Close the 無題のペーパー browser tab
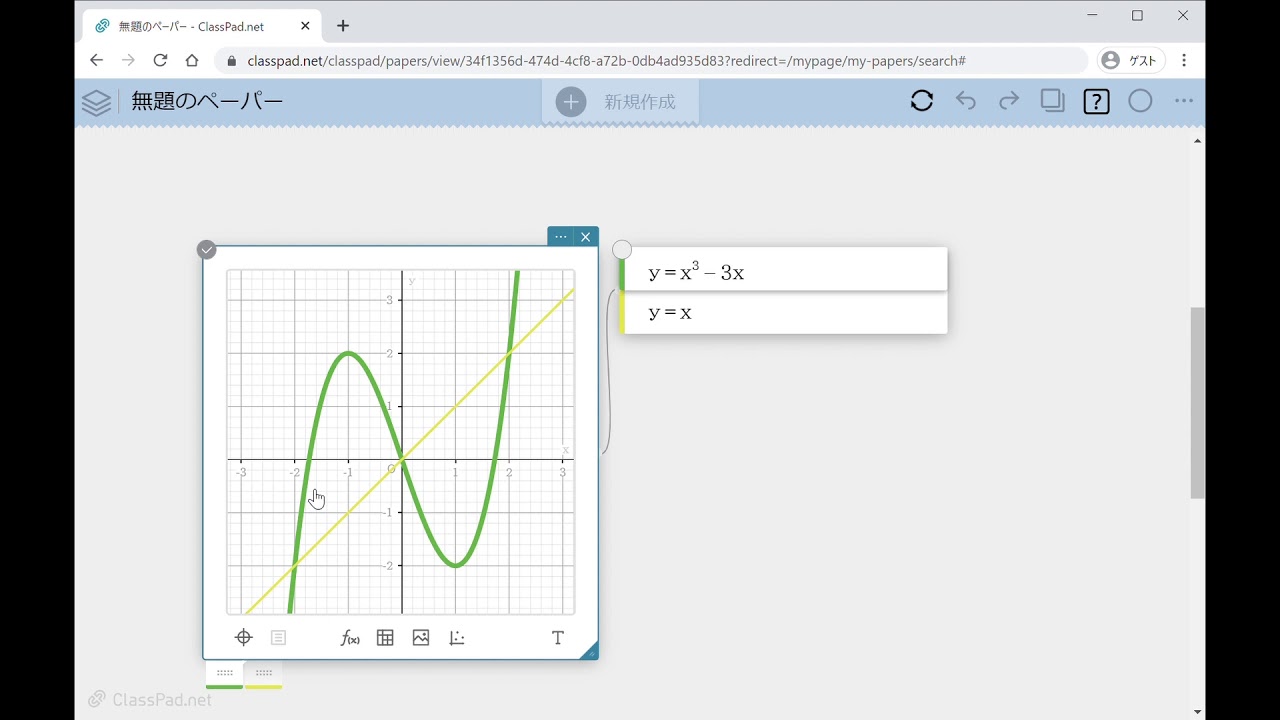 [x=306, y=26]
